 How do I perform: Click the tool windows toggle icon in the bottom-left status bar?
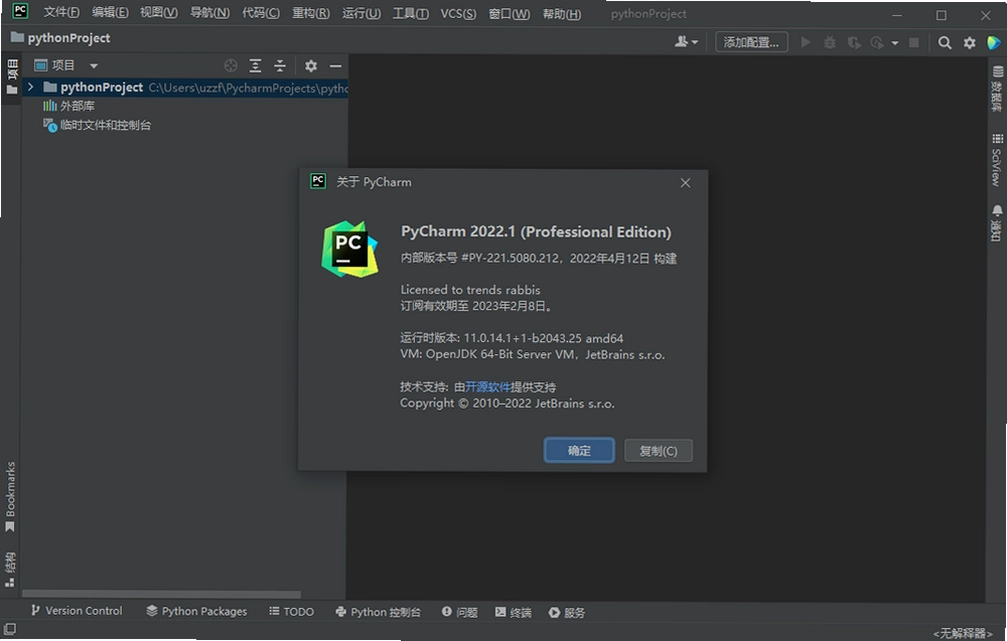(10, 629)
